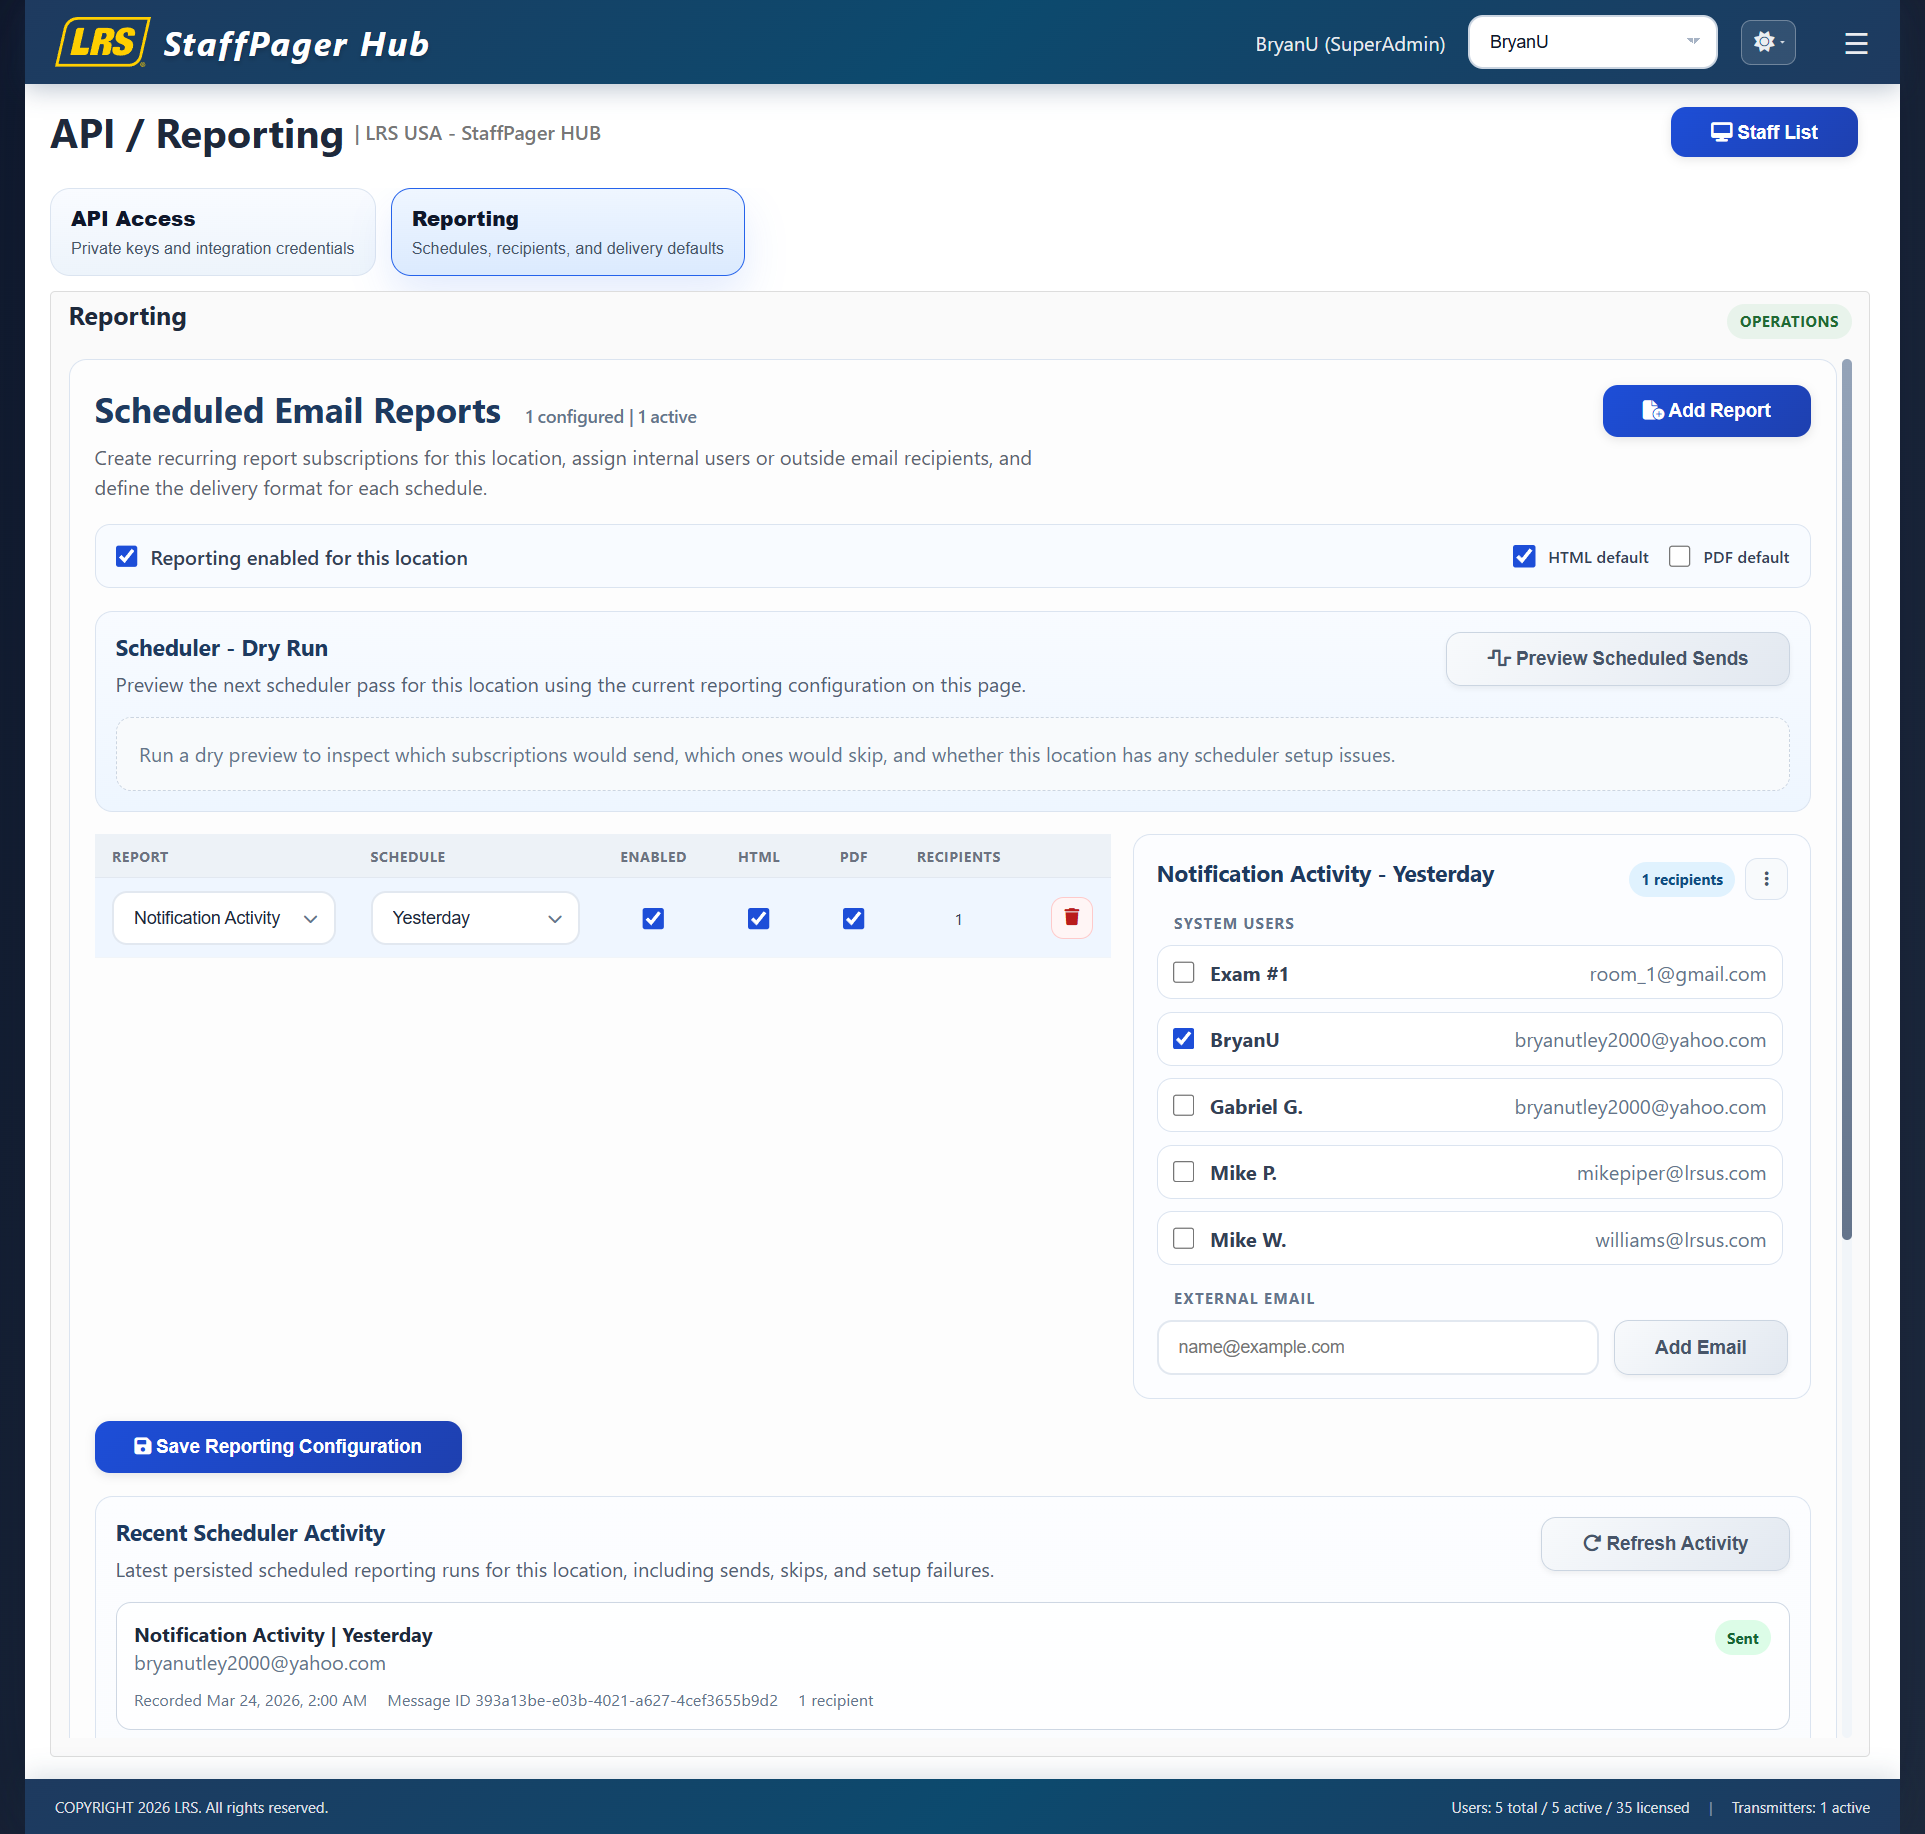Open the hamburger menu icon
1925x1834 pixels.
click(x=1856, y=43)
